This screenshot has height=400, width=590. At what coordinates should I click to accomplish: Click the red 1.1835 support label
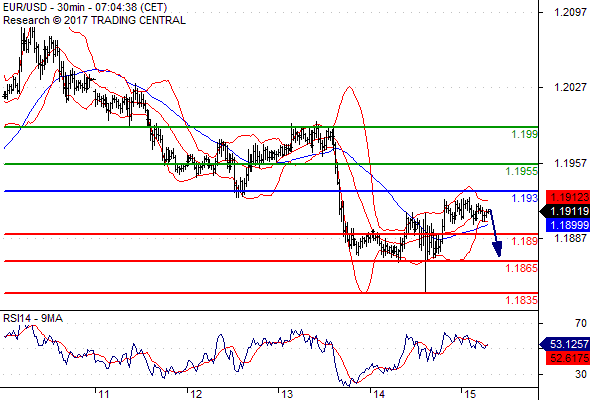point(522,300)
